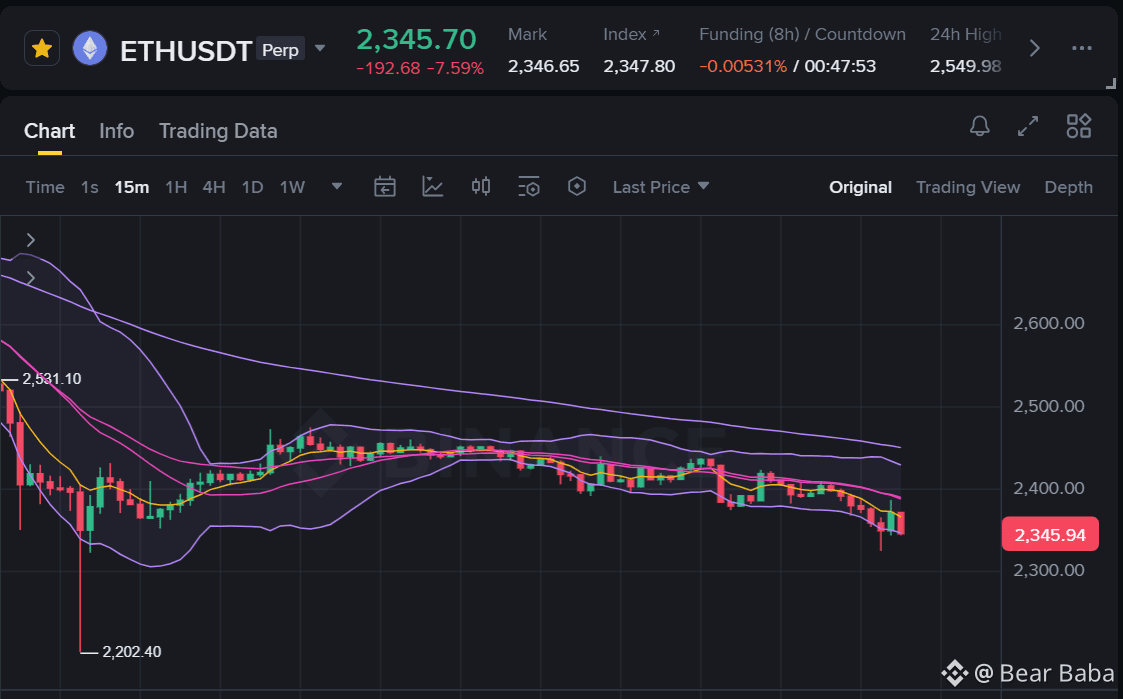Expand the chart to fullscreen

point(1028,126)
